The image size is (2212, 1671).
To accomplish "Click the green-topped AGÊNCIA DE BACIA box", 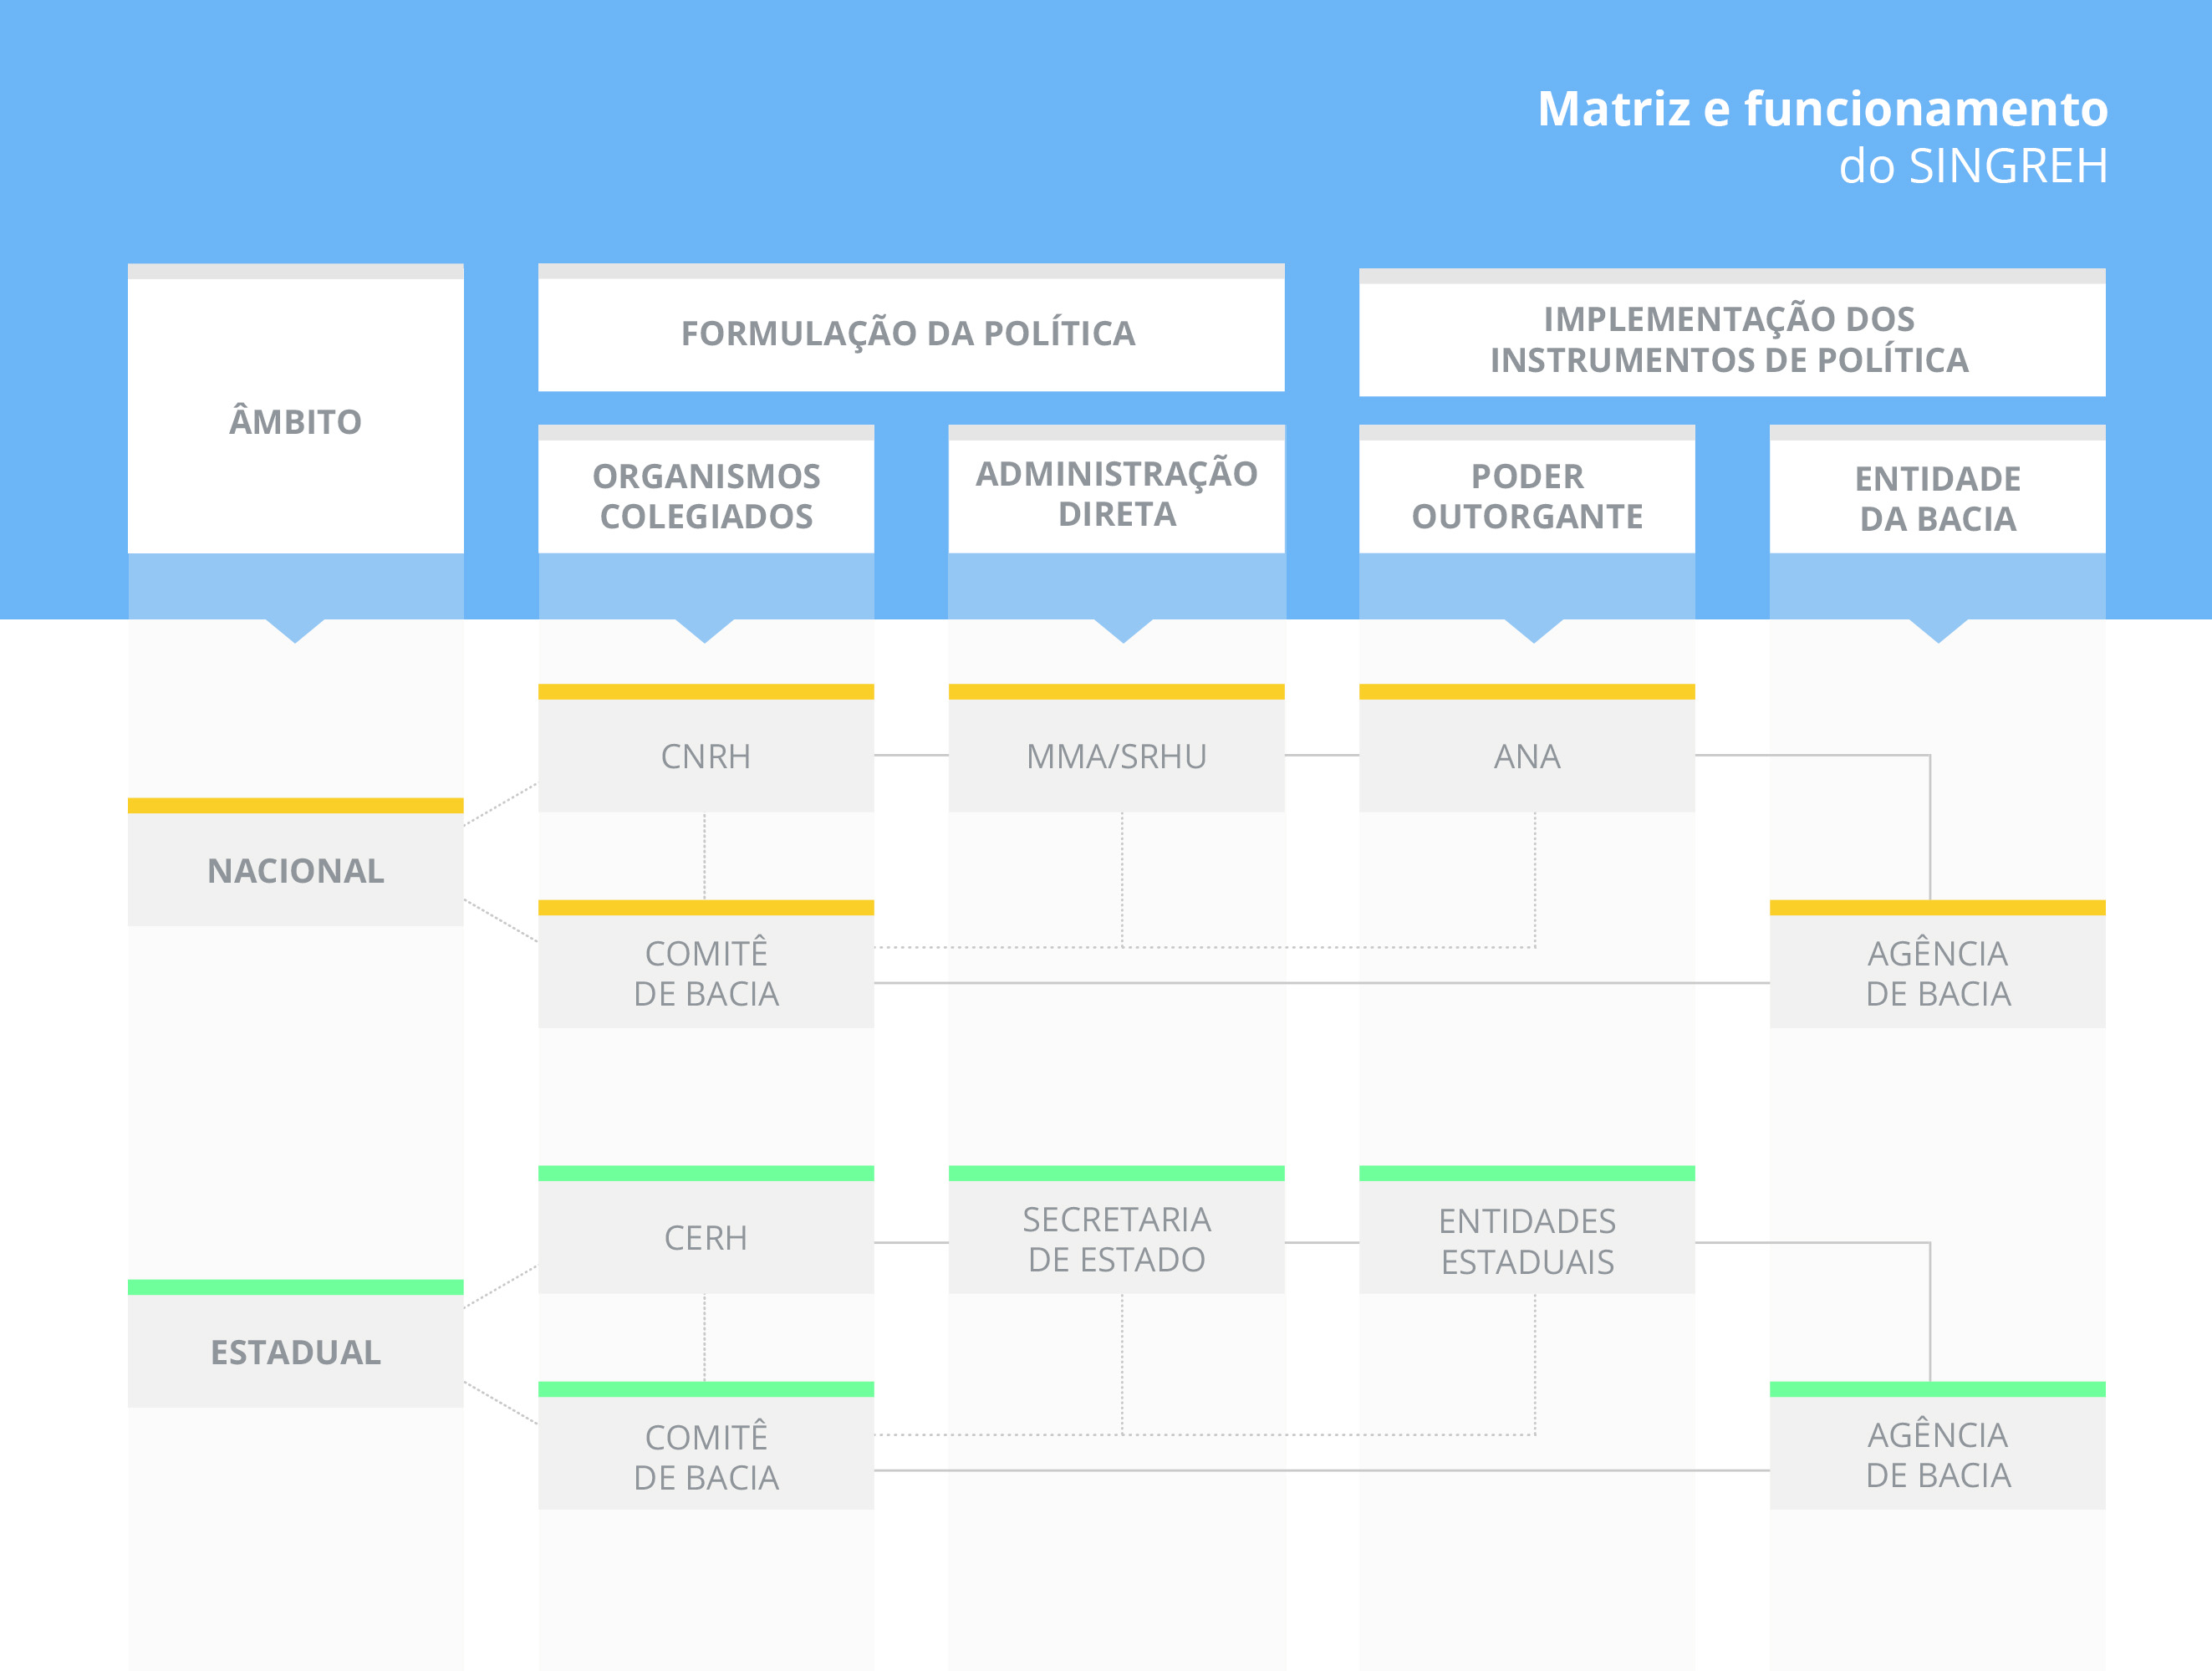I will (1937, 1454).
